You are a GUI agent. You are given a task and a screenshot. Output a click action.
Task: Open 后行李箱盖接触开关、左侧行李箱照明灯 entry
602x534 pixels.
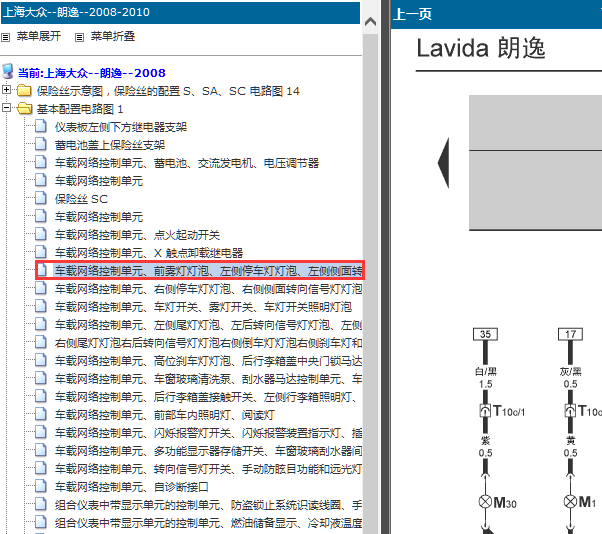pos(208,397)
